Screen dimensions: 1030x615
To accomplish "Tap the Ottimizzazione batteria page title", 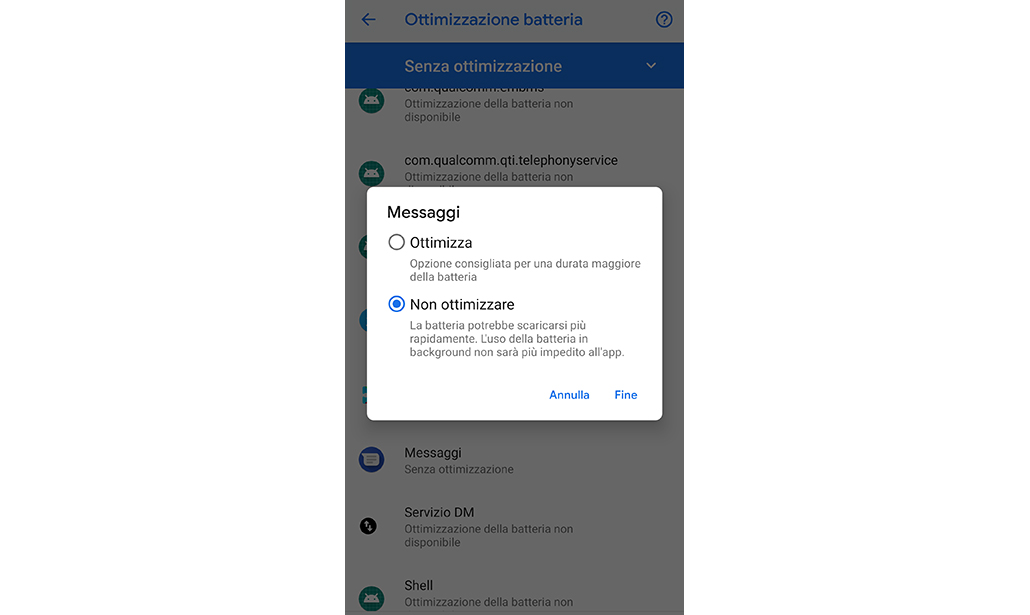I will 493,20.
